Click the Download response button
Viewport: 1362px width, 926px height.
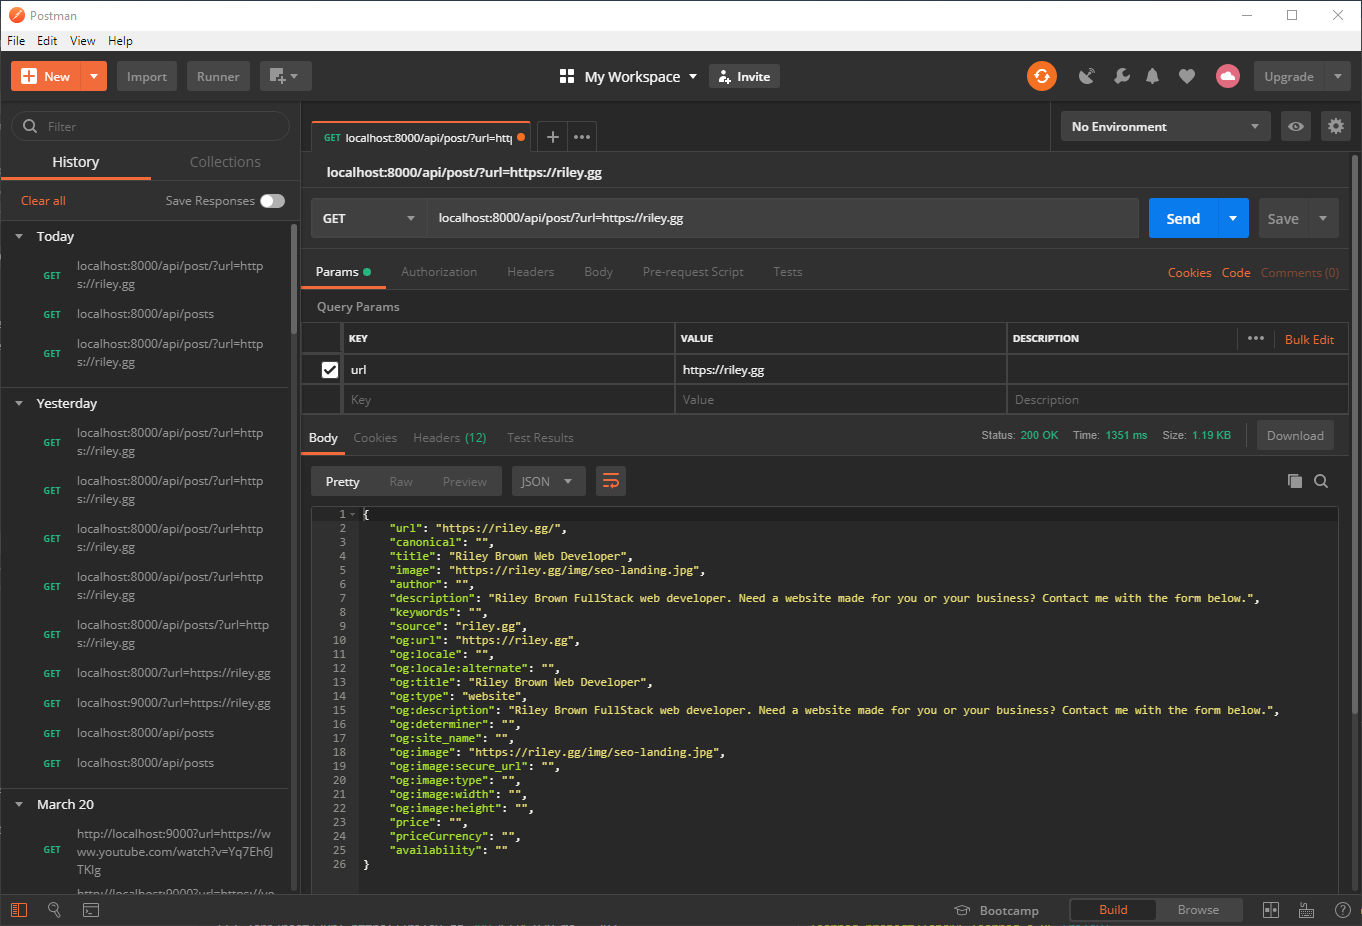[1295, 436]
